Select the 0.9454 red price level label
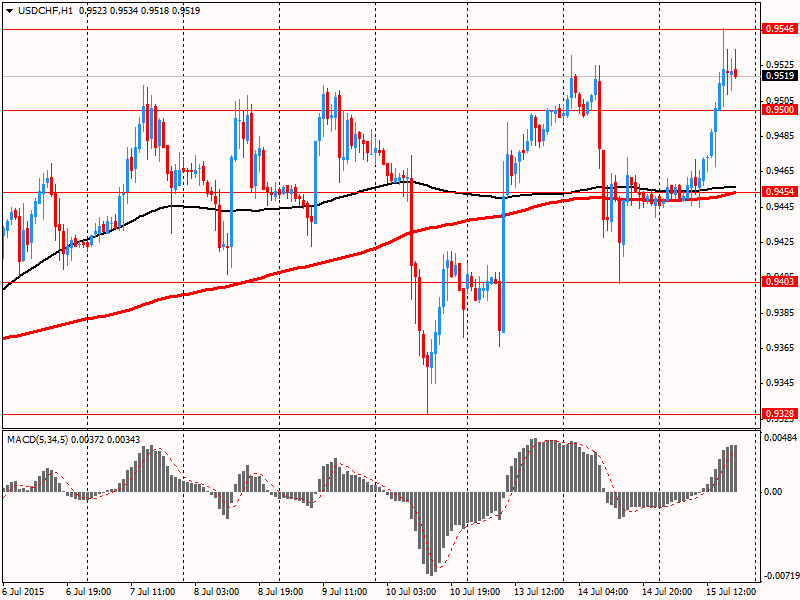 [x=780, y=192]
